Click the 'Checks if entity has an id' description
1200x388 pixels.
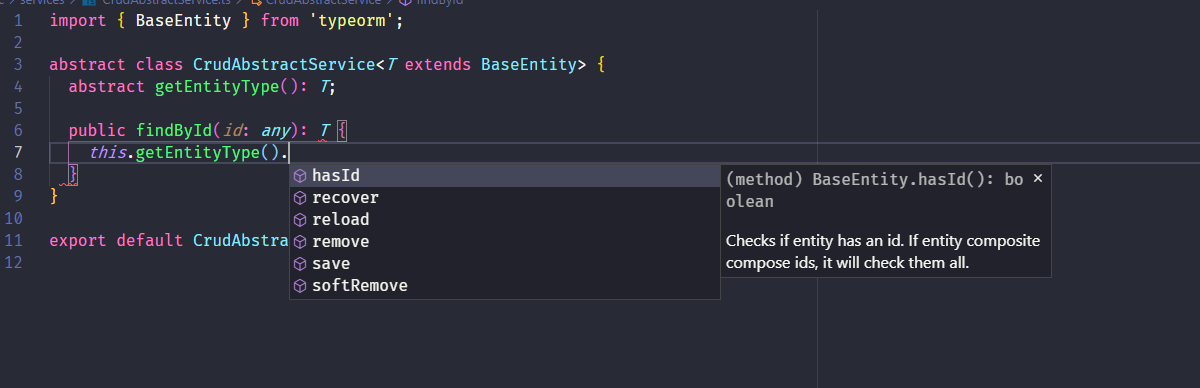(883, 252)
